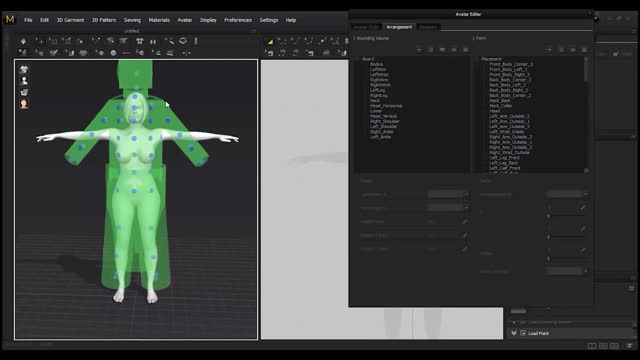
Task: Click the top slider in Point properties
Action: point(565,216)
